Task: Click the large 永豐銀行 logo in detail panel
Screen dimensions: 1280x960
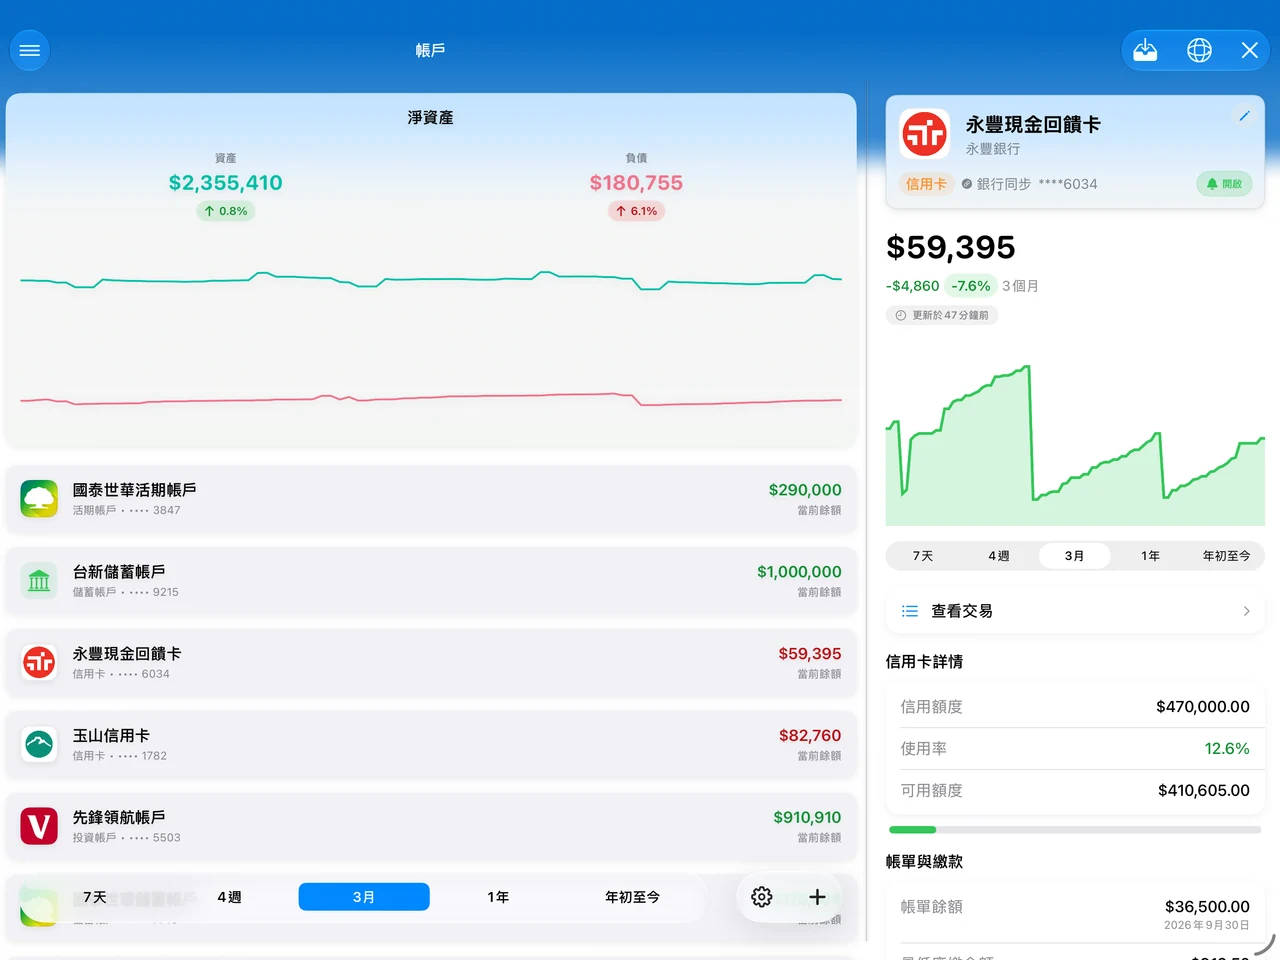Action: pyautogui.click(x=925, y=134)
